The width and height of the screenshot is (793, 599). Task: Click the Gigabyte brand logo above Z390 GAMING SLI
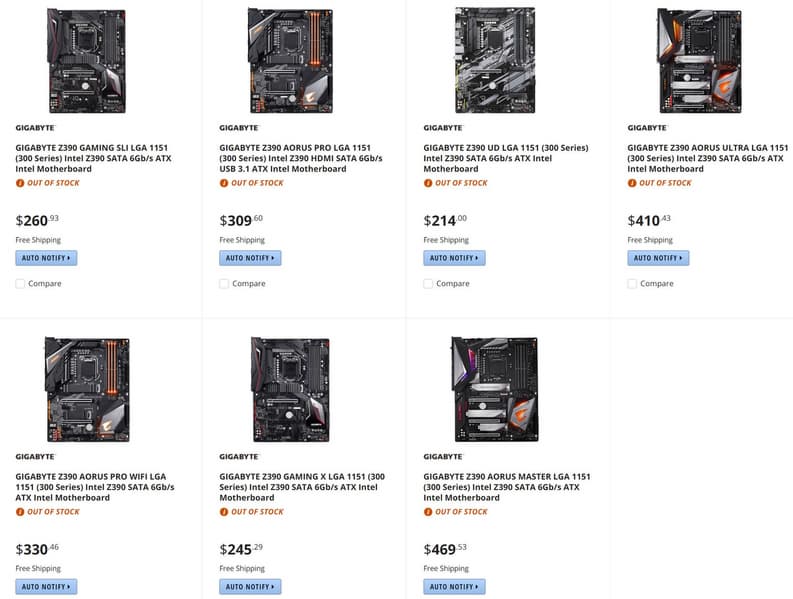pyautogui.click(x=36, y=128)
